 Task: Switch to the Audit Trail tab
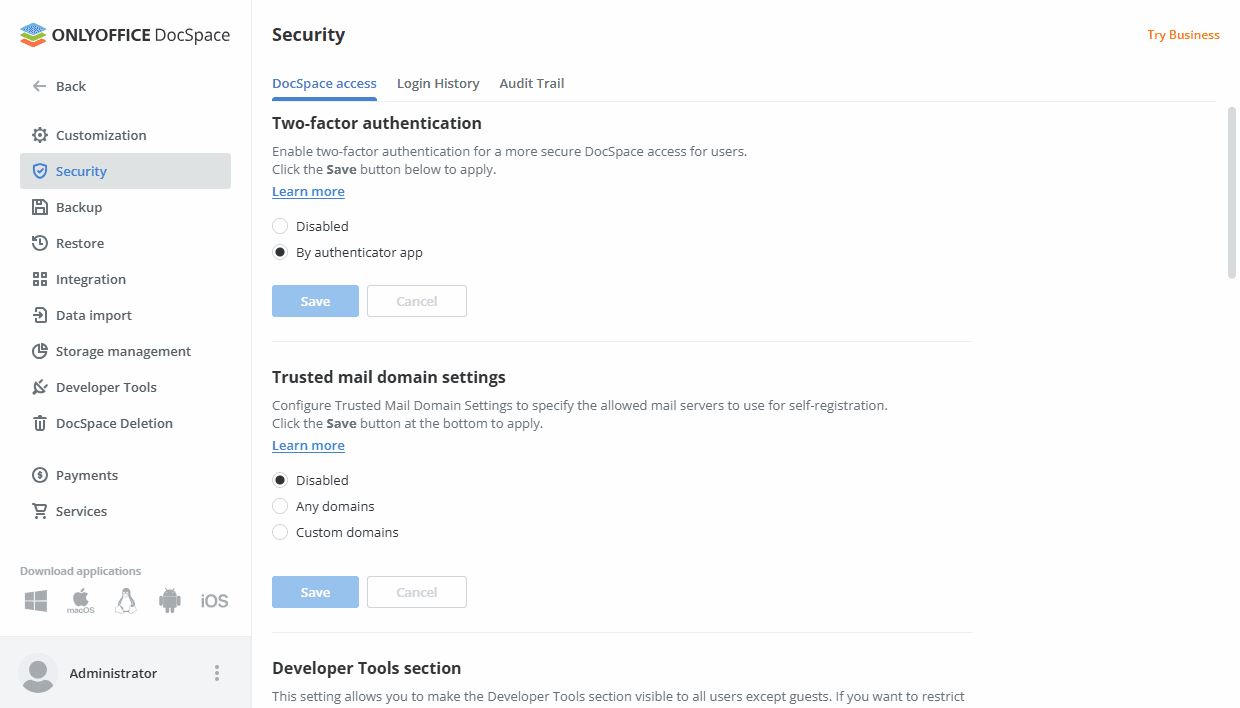[531, 83]
